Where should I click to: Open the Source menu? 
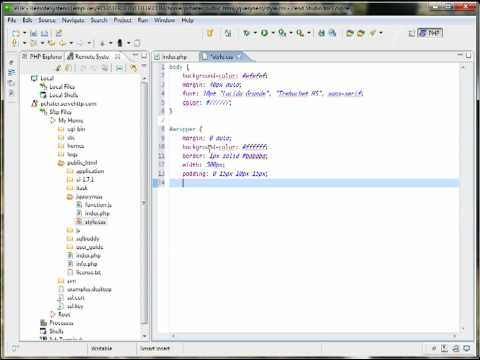click(x=47, y=20)
